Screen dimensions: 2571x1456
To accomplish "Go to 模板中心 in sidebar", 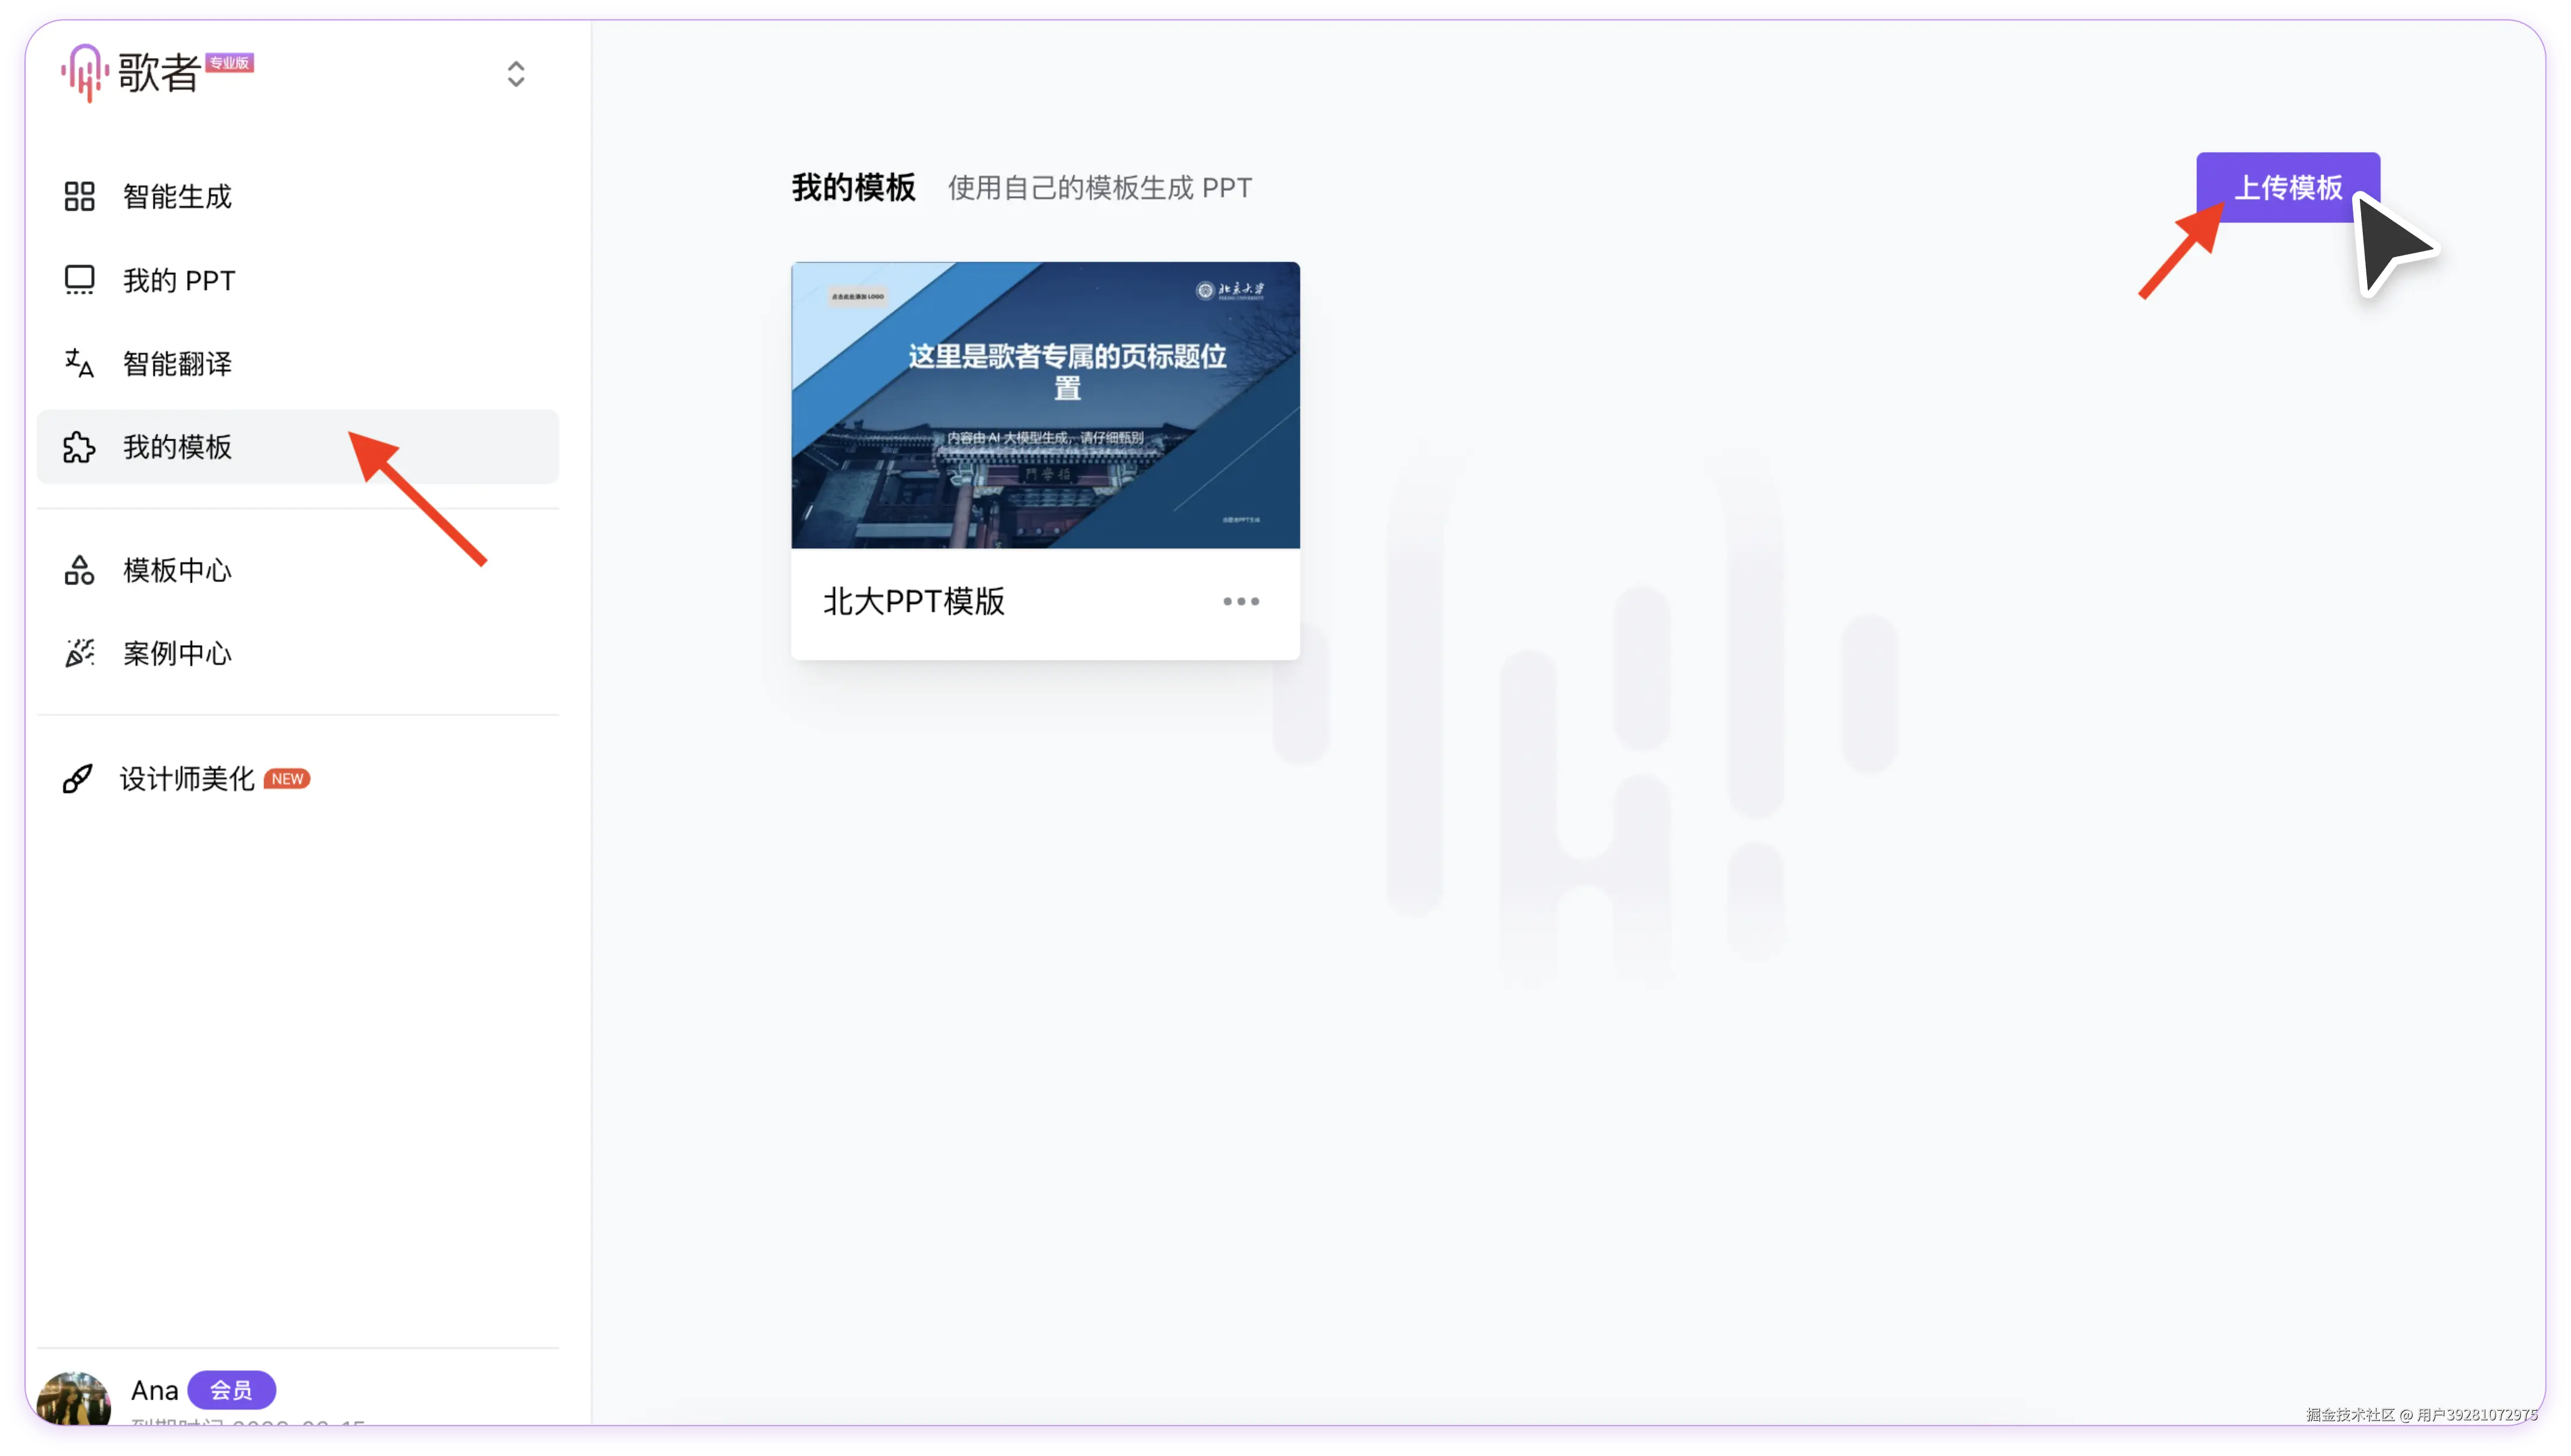I will click(x=177, y=570).
